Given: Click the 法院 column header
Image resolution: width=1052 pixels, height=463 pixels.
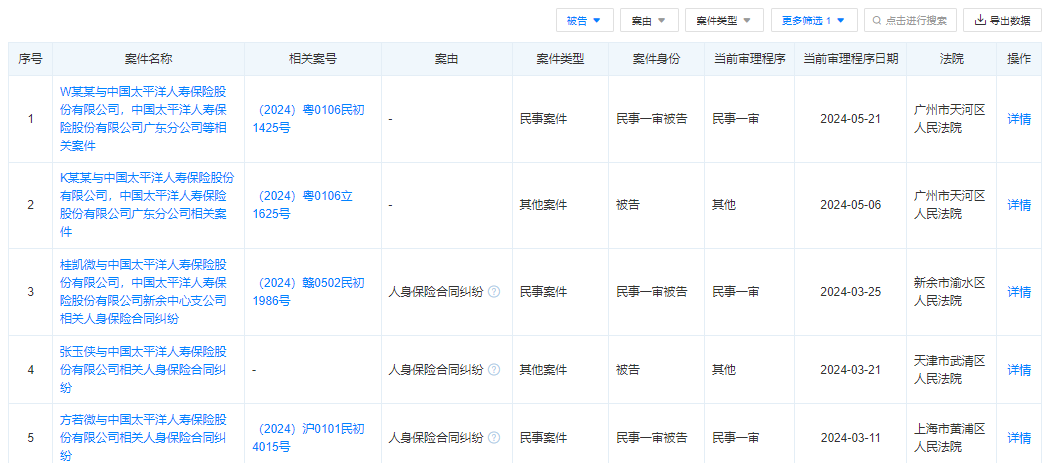Looking at the screenshot, I should click(x=951, y=59).
